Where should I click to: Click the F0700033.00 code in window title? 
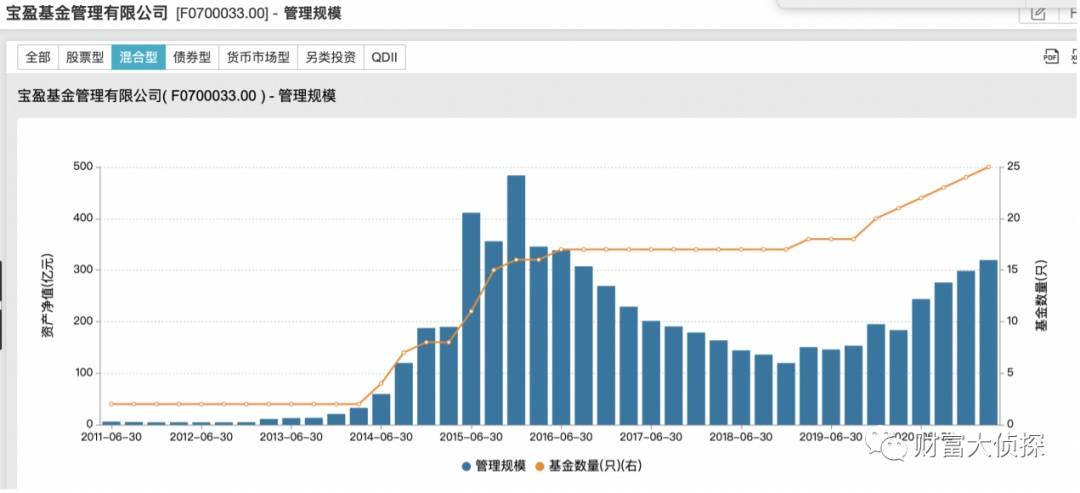tap(222, 13)
